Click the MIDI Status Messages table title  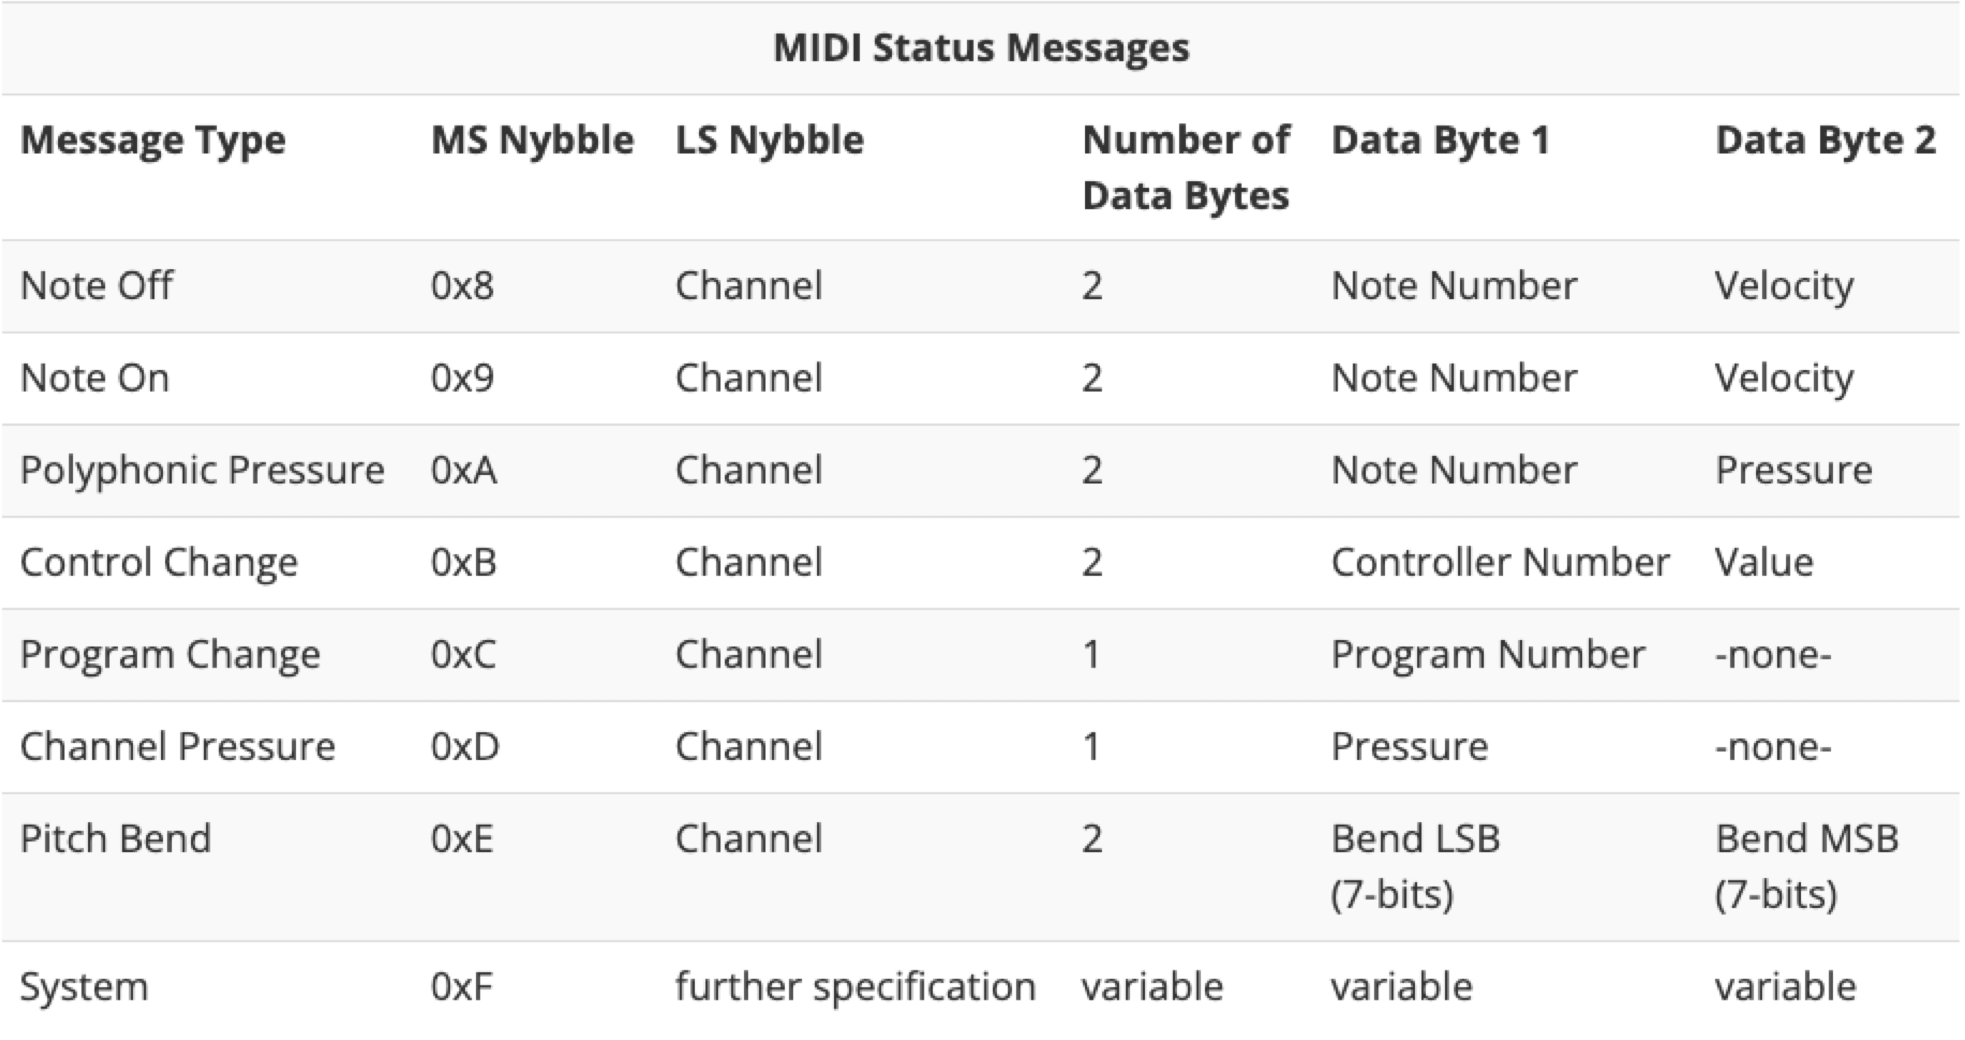pyautogui.click(x=981, y=48)
